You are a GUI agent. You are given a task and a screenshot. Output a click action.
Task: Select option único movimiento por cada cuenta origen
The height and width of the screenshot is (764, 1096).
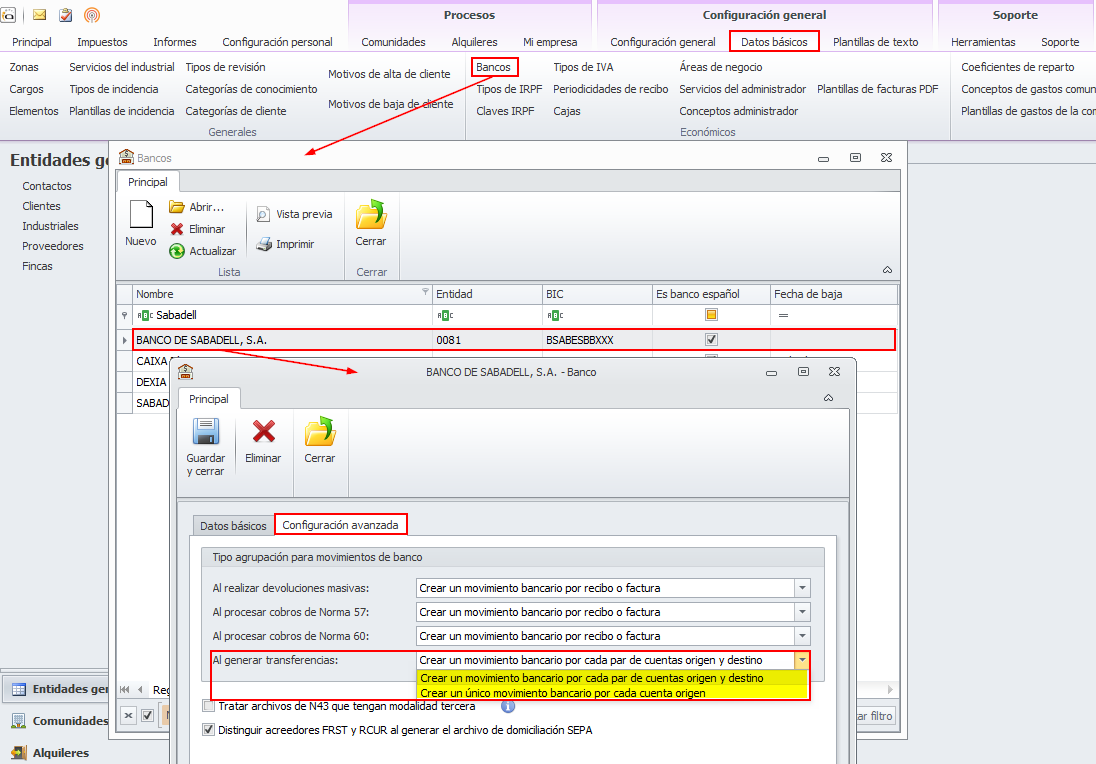612,693
